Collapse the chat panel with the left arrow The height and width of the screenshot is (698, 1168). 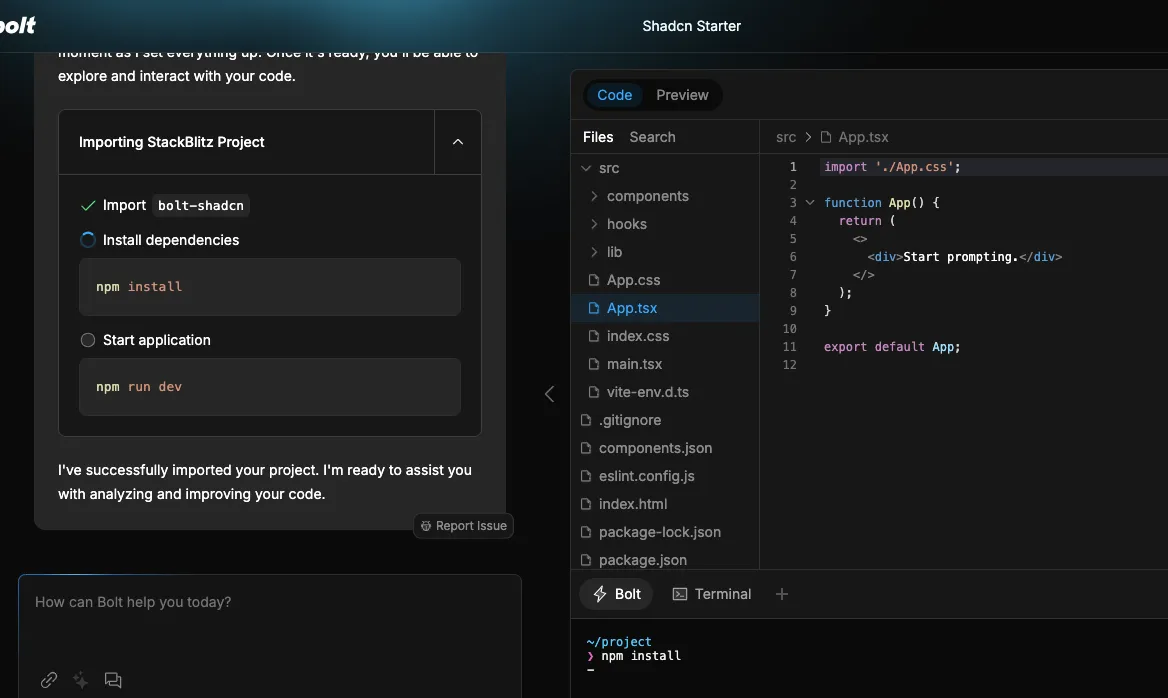click(550, 393)
